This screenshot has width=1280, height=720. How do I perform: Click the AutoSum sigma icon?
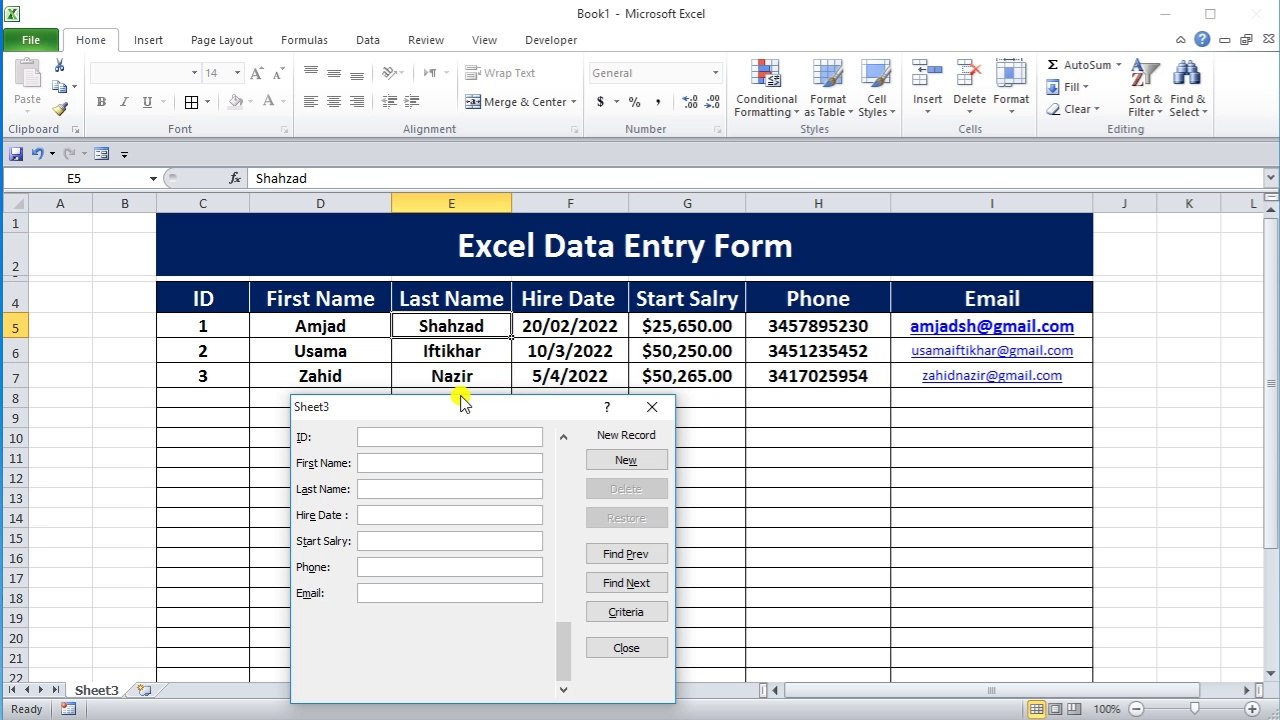pos(1053,65)
